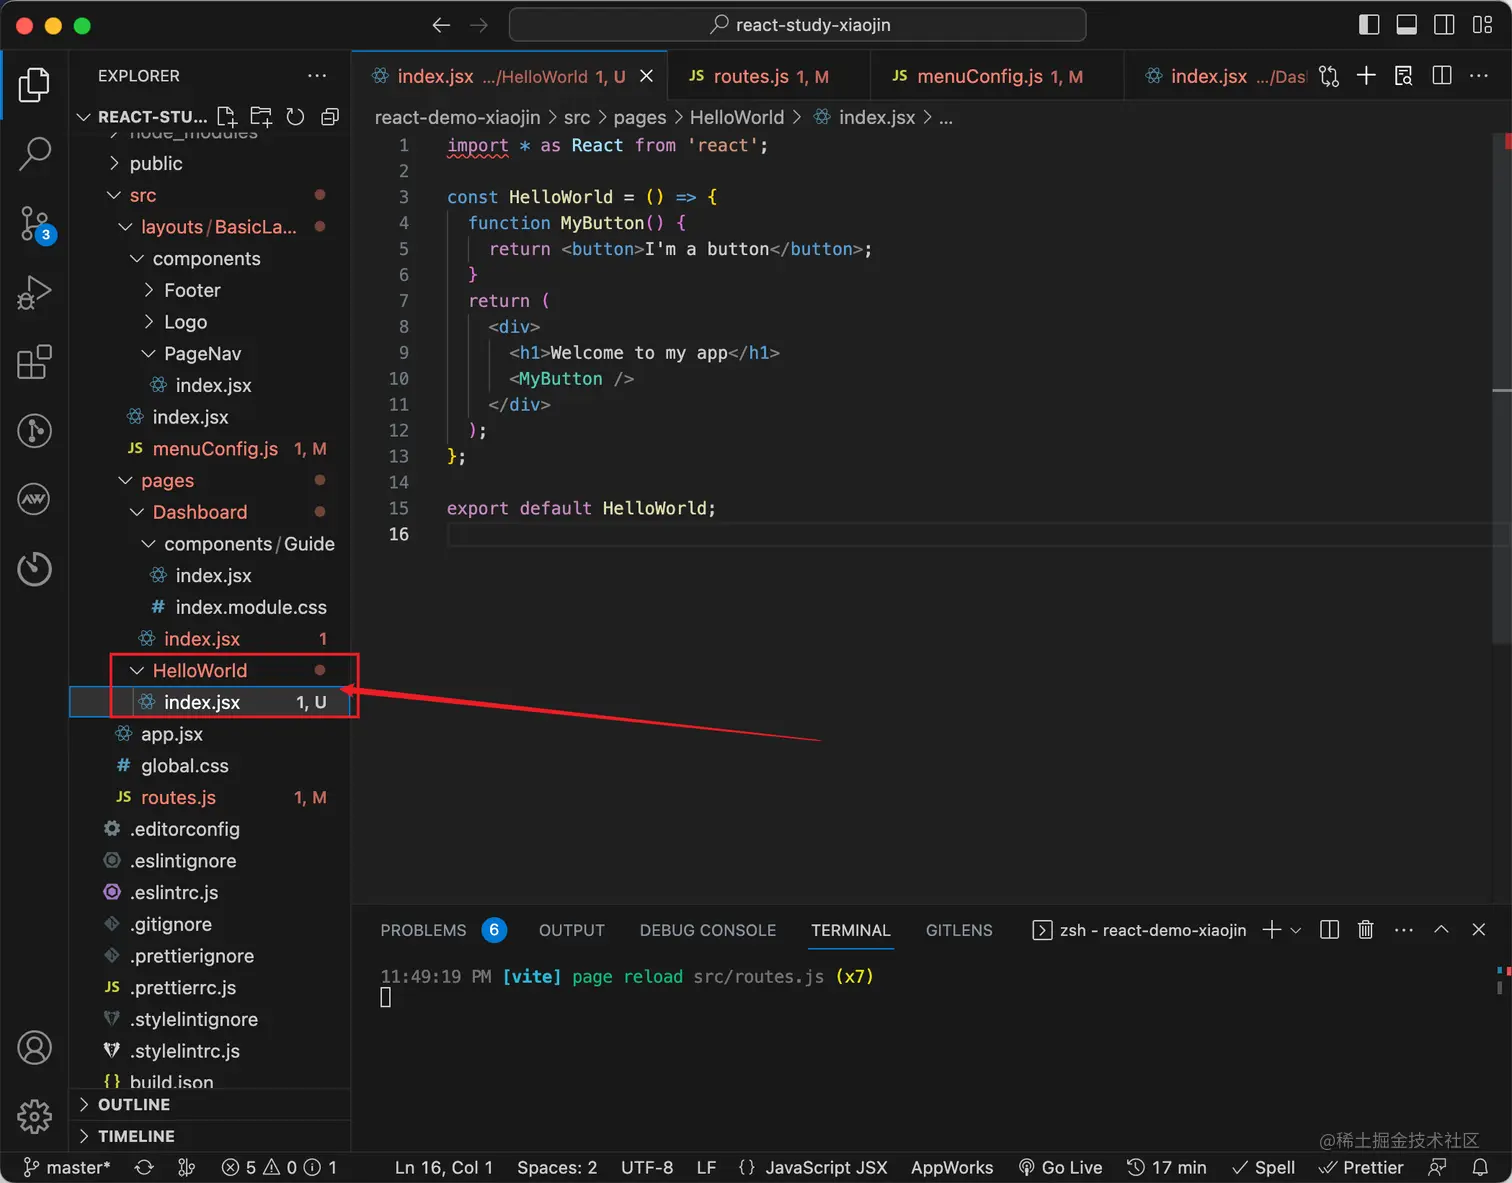
Task: Click pages breadcrumb in editor path
Action: (x=640, y=117)
